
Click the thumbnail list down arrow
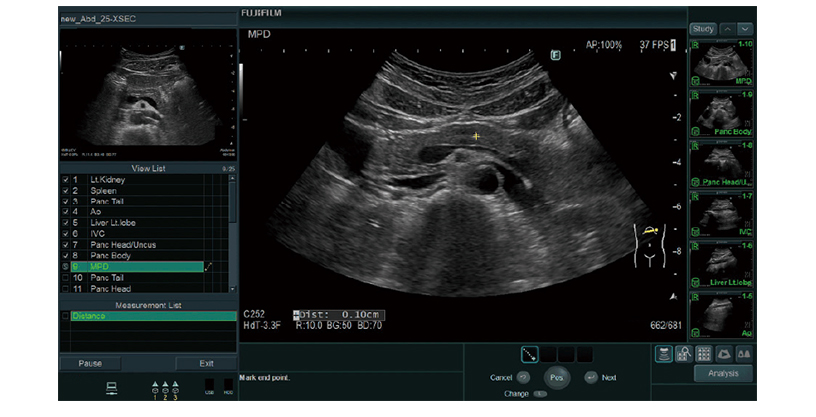(745, 28)
